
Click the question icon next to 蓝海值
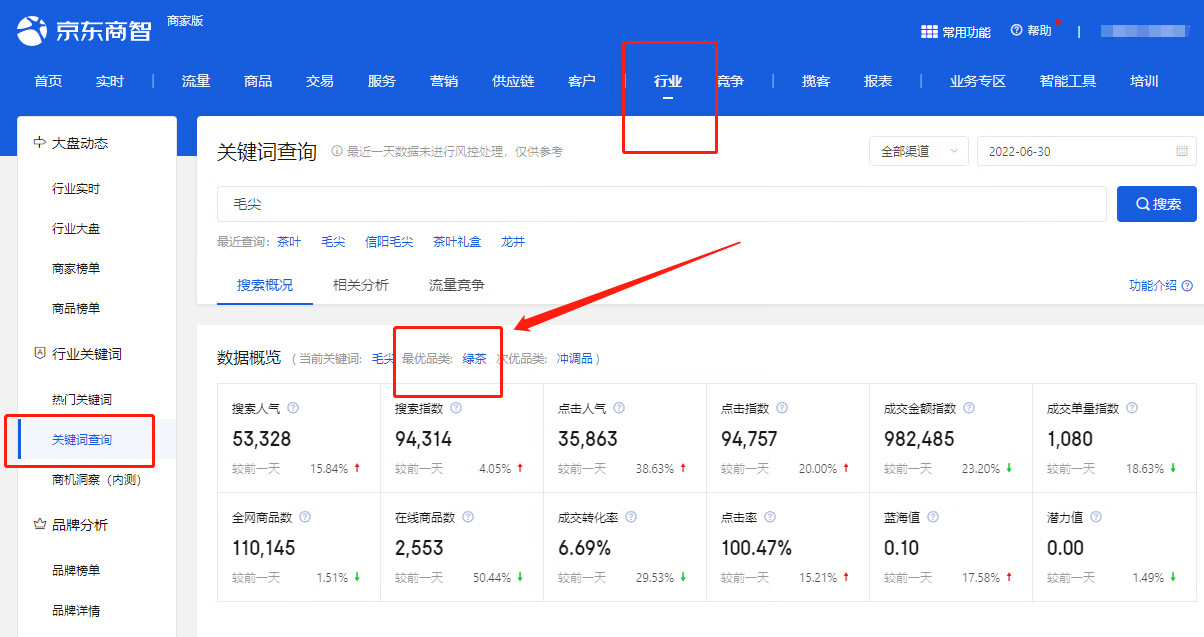(x=933, y=517)
